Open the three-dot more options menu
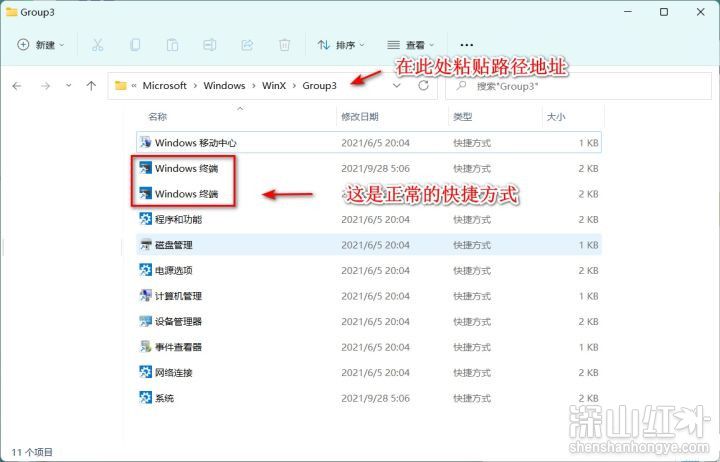The height and width of the screenshot is (462, 720). coord(467,45)
